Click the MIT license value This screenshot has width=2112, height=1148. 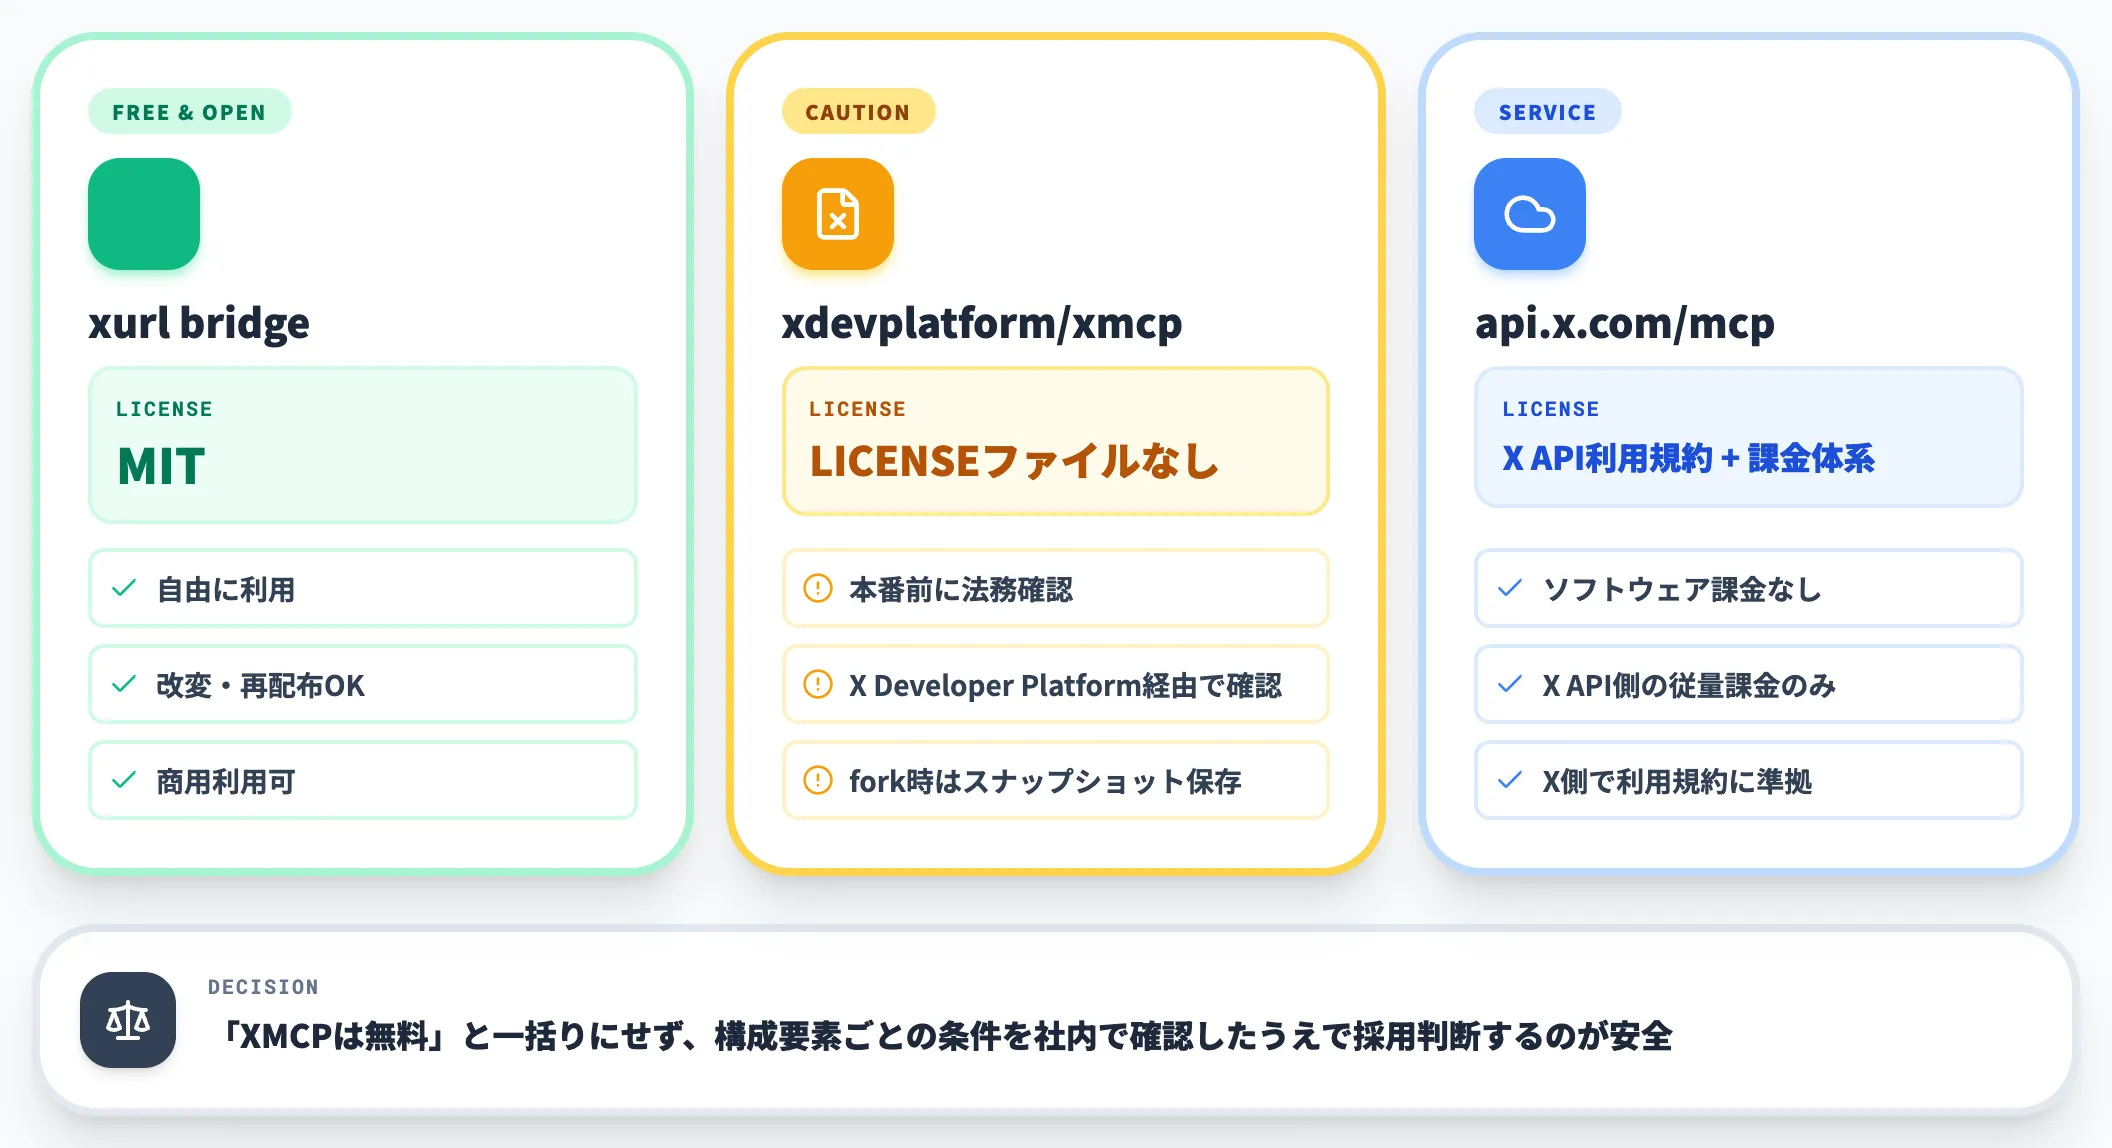pyautogui.click(x=162, y=466)
